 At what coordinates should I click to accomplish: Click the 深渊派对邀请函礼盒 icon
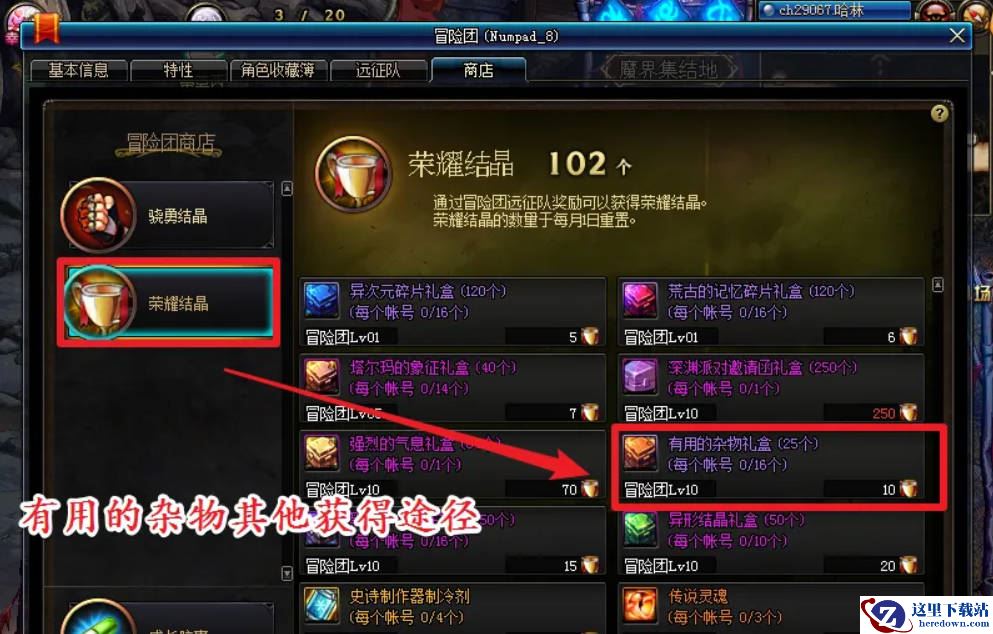[640, 376]
